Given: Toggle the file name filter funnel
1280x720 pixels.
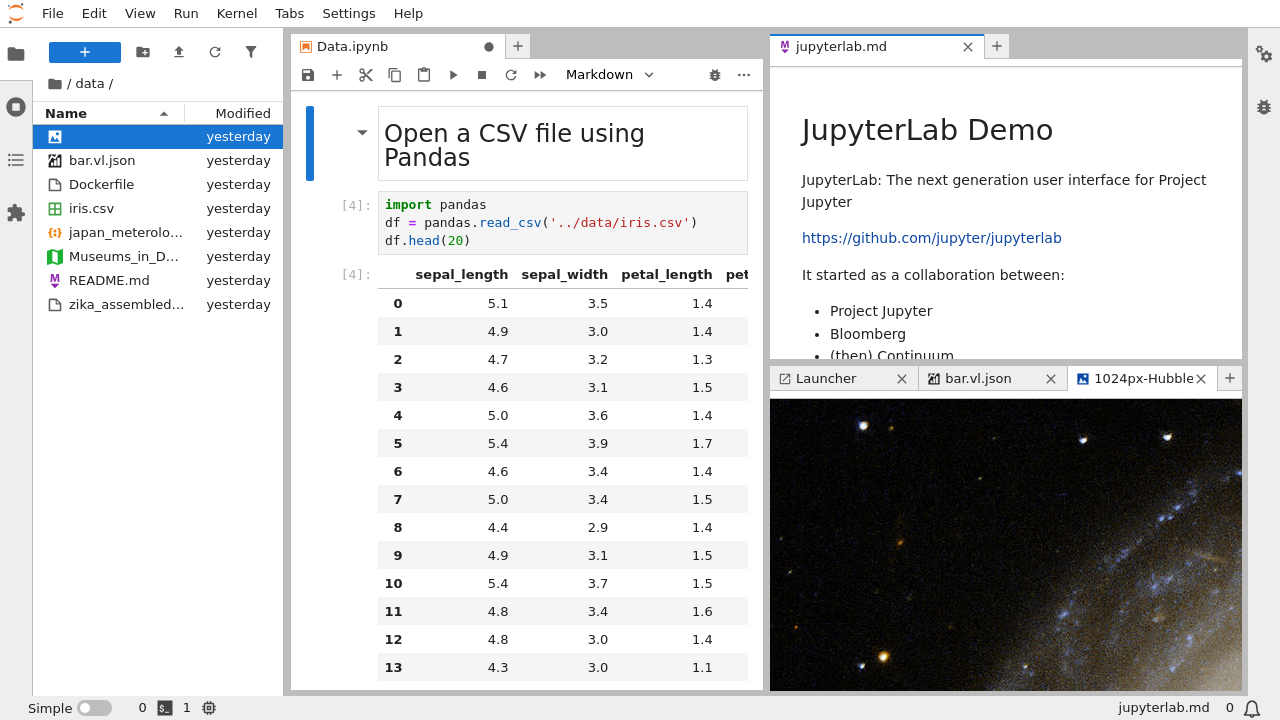Looking at the screenshot, I should click(250, 51).
